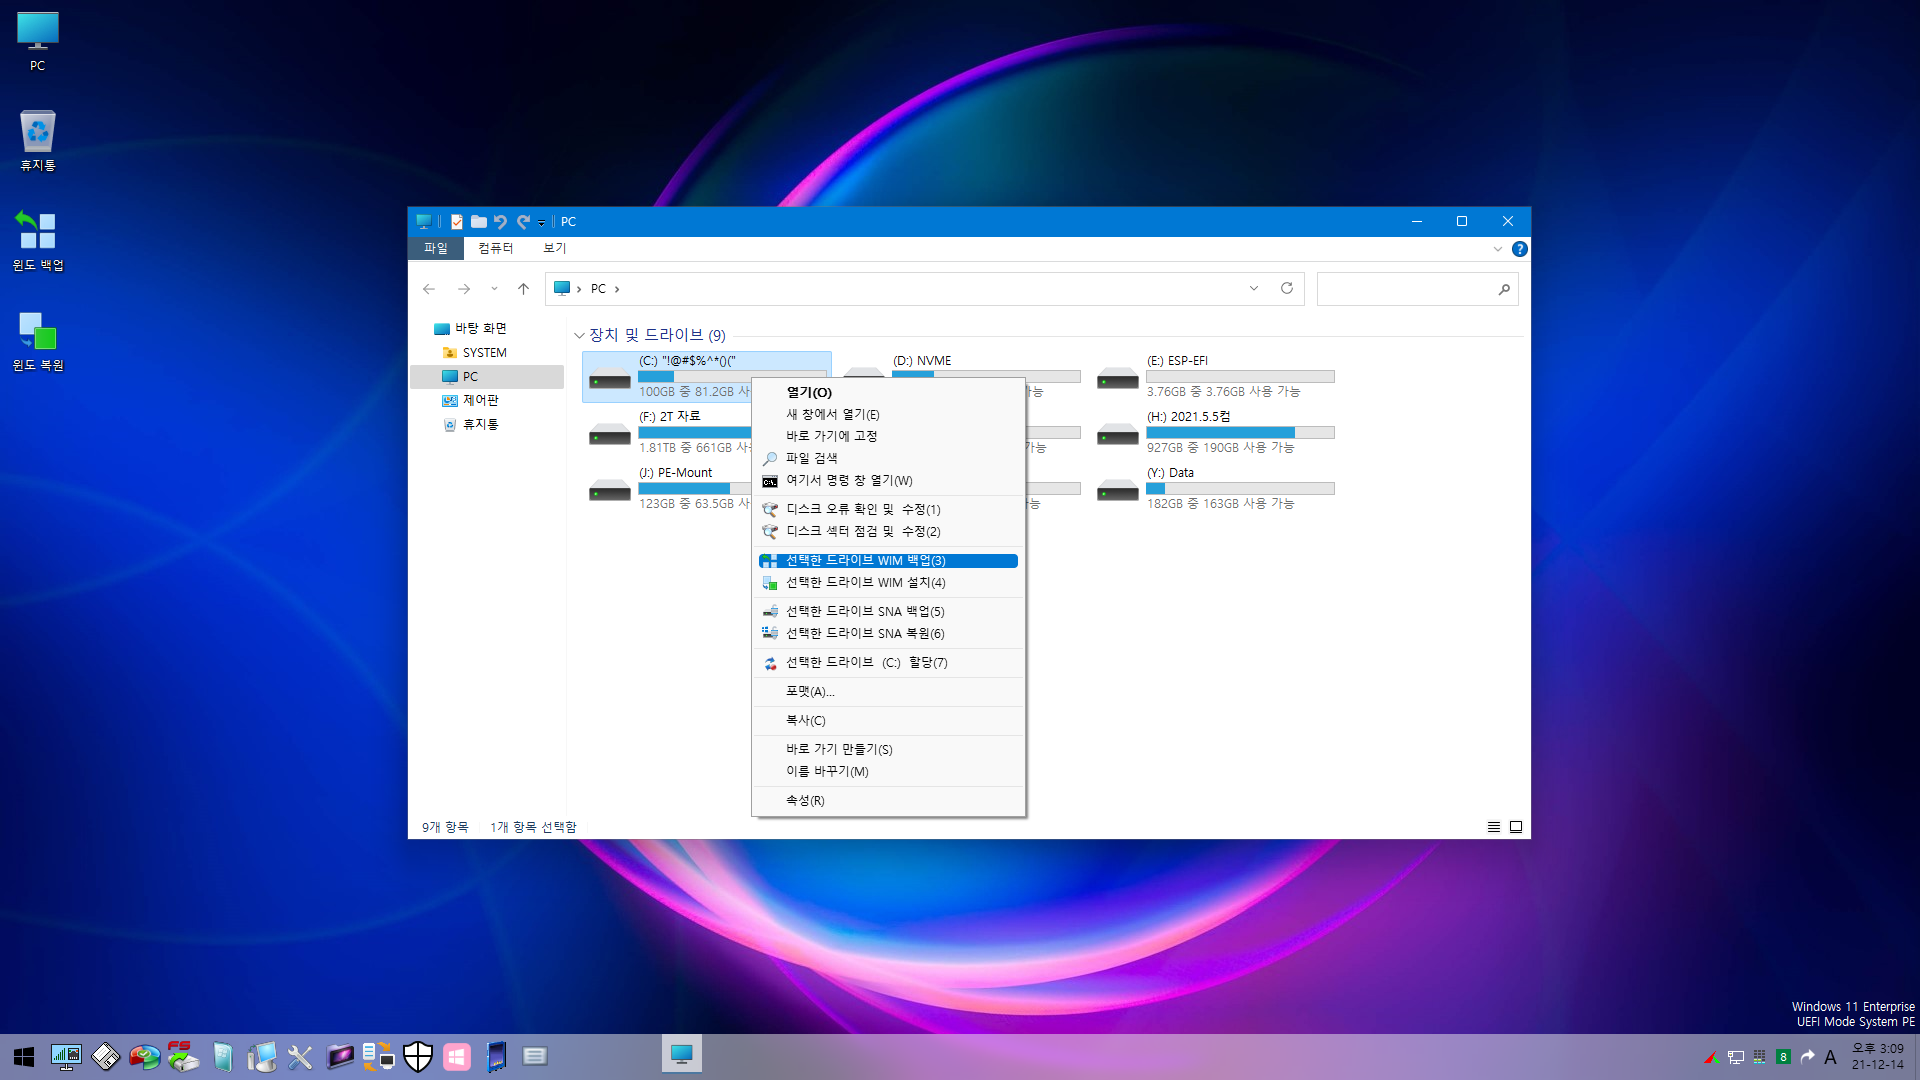Open the white shield security icon on taskbar
The width and height of the screenshot is (1920, 1080).
[418, 1057]
